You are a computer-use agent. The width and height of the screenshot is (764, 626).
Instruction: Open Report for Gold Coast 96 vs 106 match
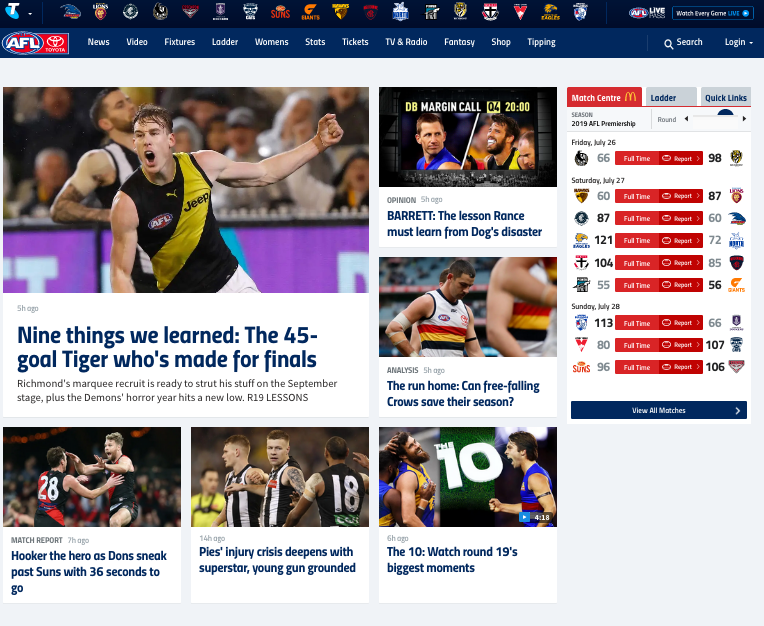click(681, 367)
